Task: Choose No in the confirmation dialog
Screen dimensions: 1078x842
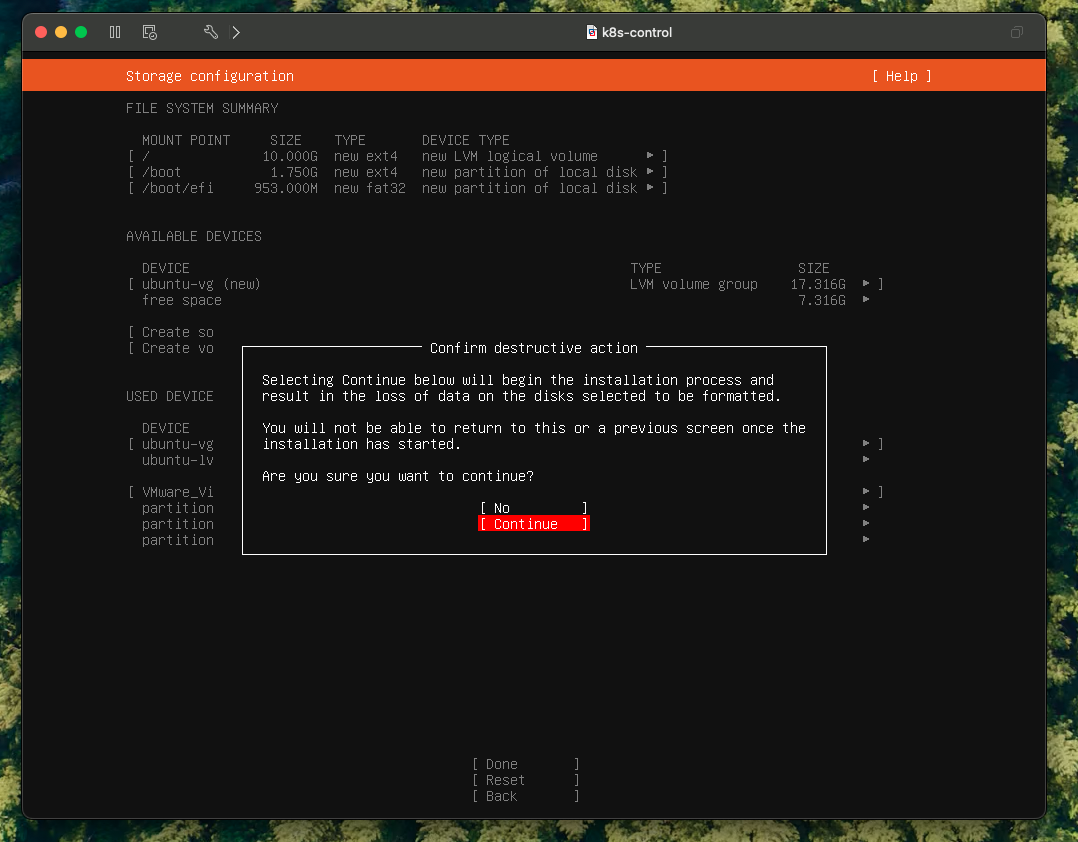Action: click(x=533, y=508)
